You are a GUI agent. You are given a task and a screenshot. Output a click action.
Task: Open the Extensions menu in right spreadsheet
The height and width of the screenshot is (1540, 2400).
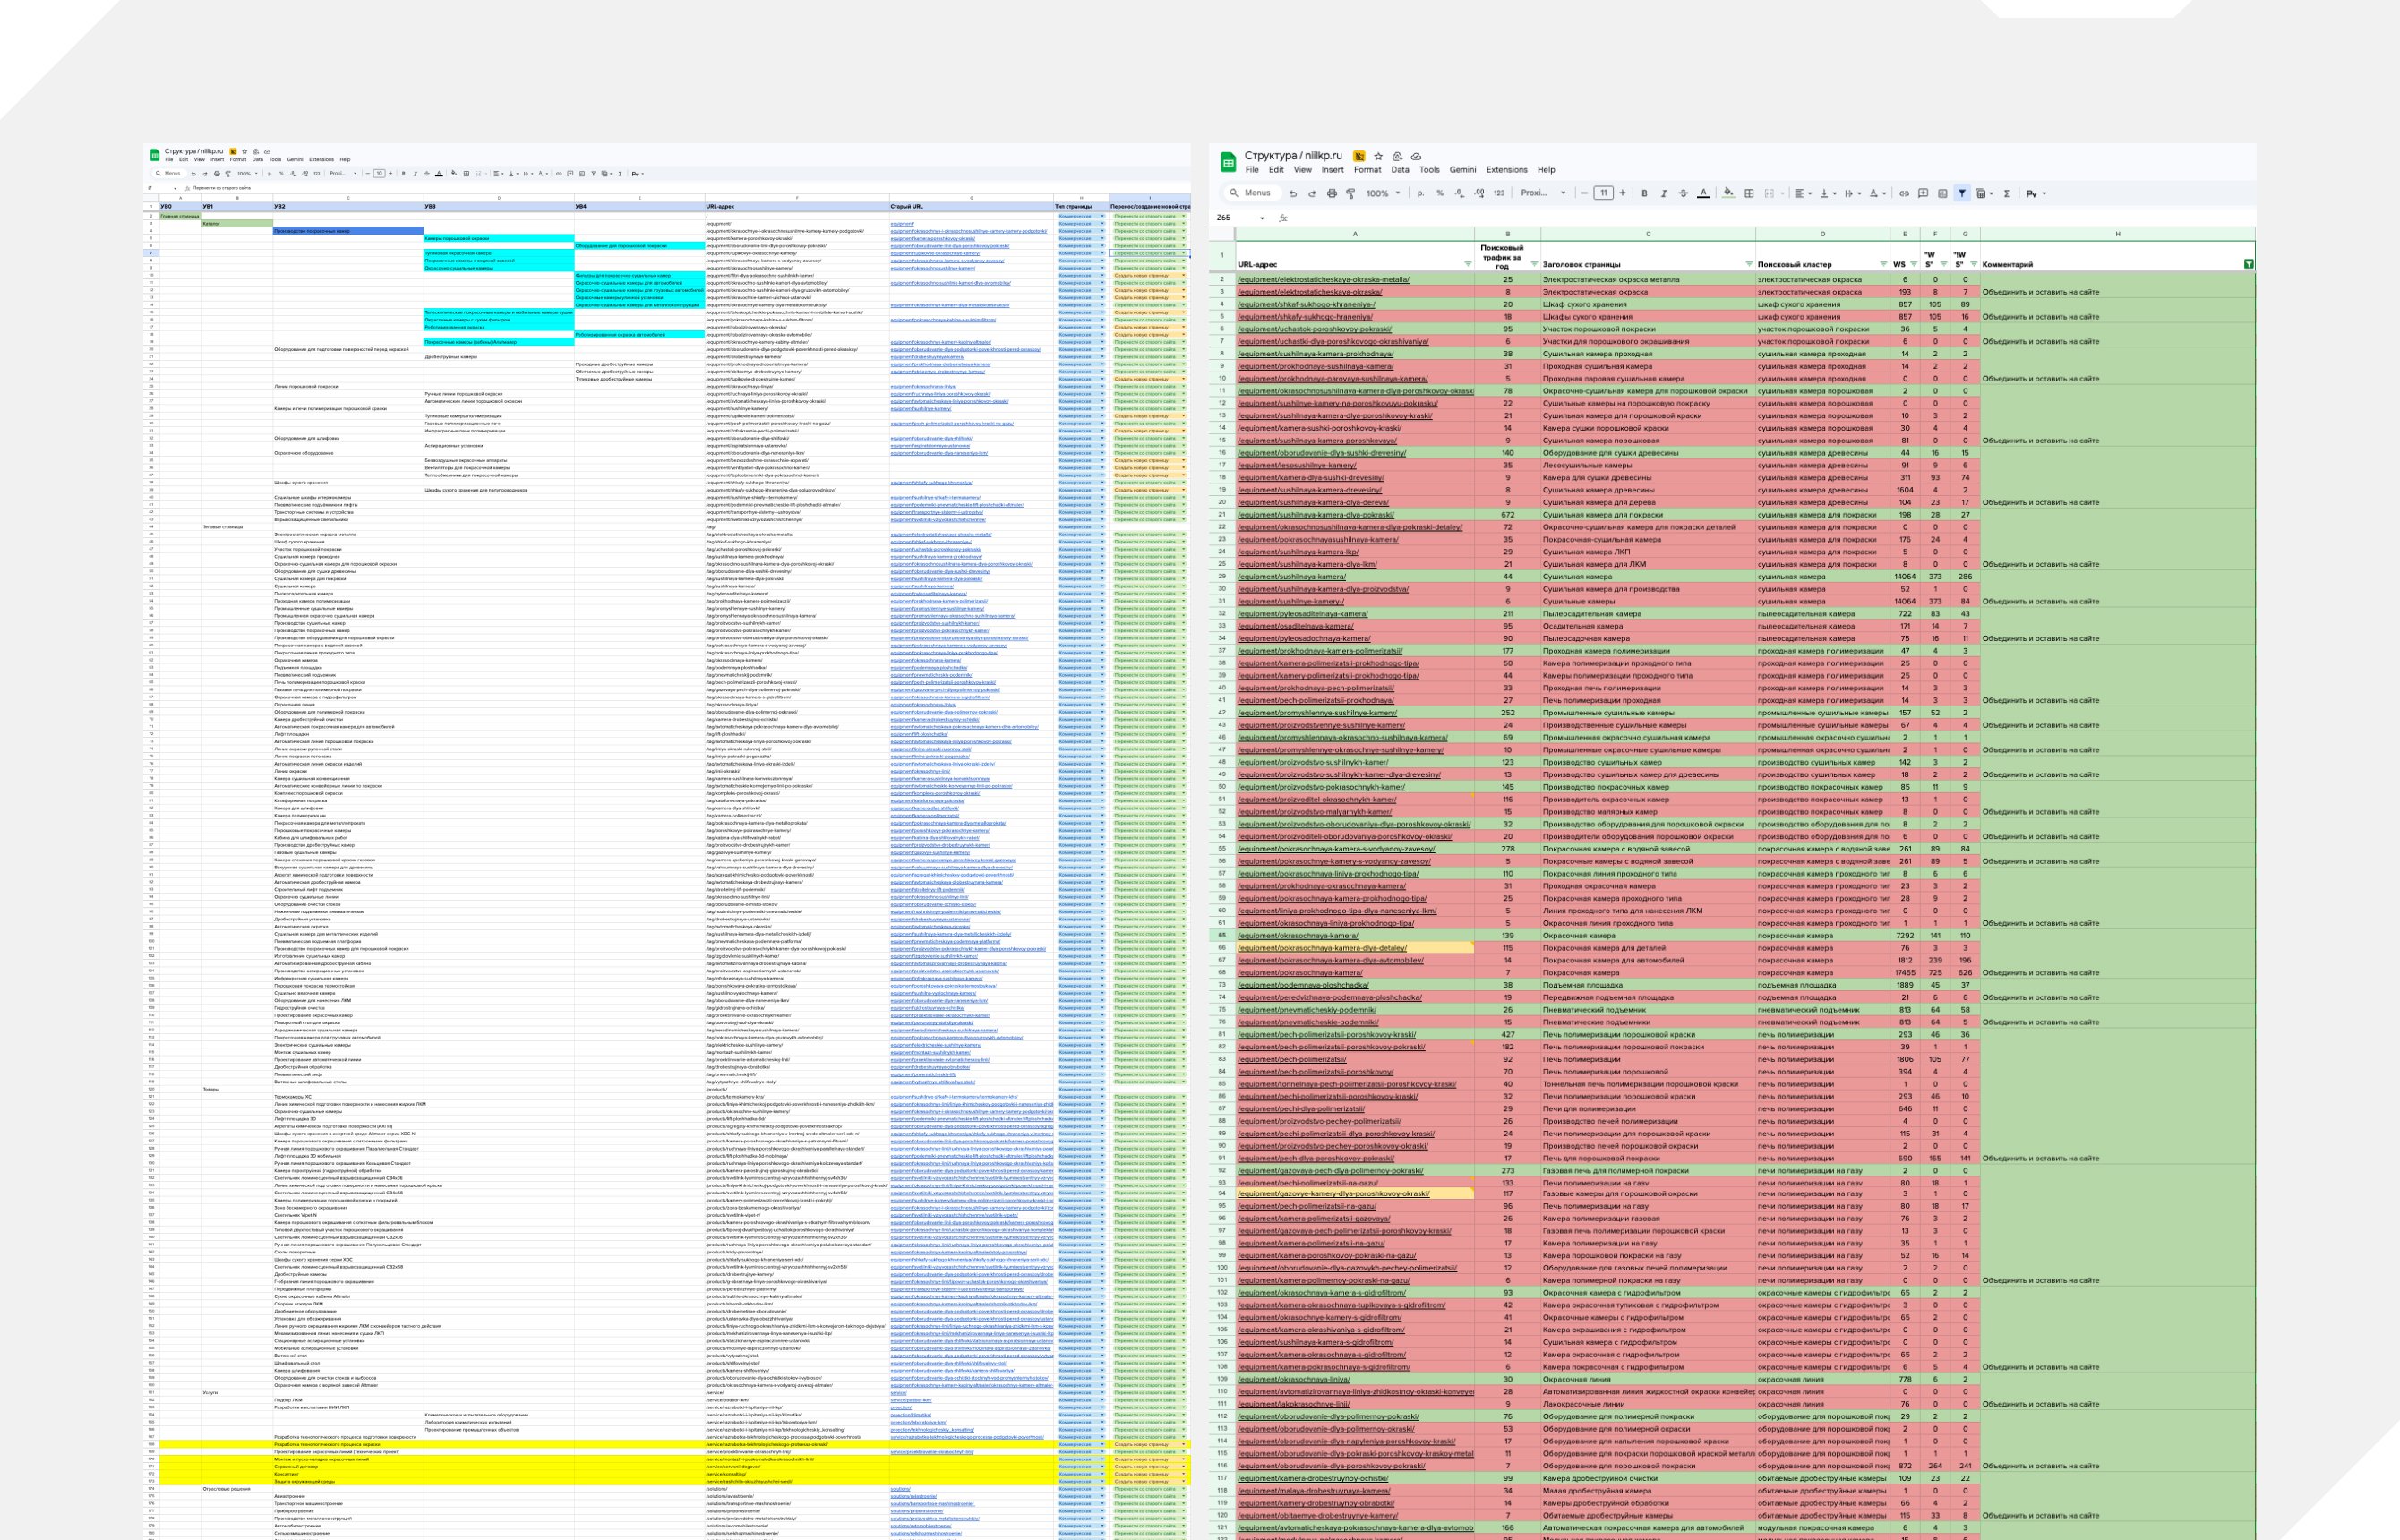pos(1506,170)
